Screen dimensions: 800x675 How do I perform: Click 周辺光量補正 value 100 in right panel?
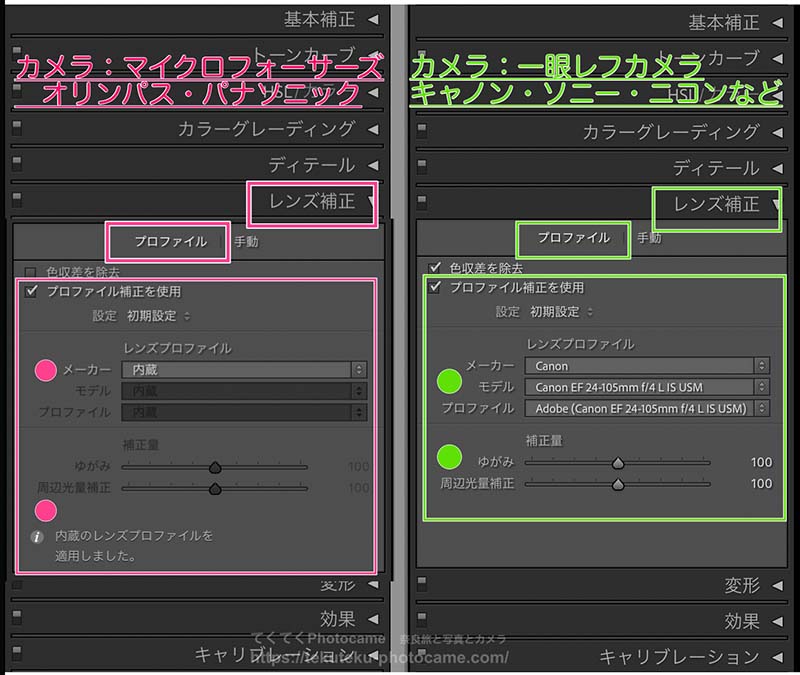[761, 483]
